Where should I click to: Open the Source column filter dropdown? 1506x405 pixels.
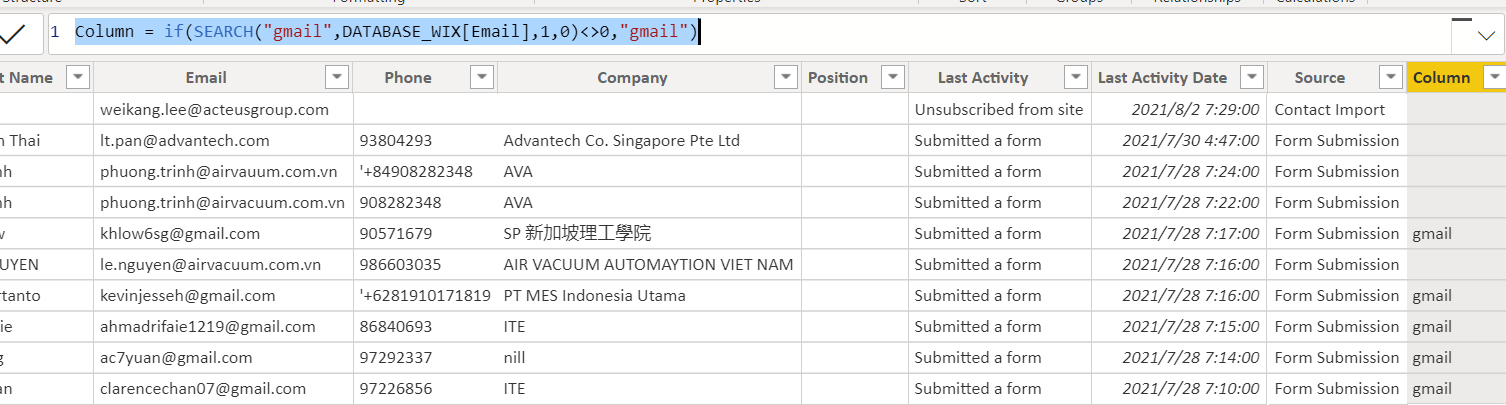[x=1390, y=78]
